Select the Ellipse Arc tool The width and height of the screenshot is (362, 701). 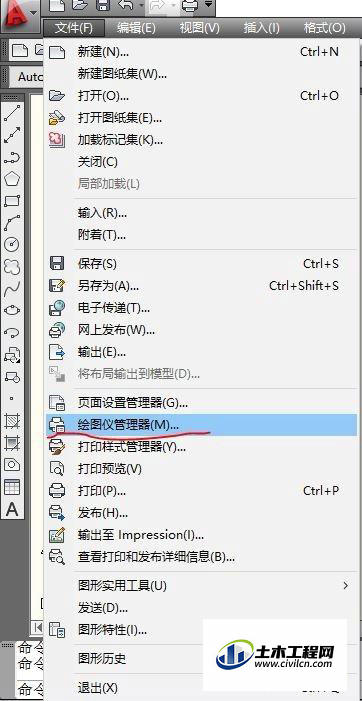click(12, 333)
